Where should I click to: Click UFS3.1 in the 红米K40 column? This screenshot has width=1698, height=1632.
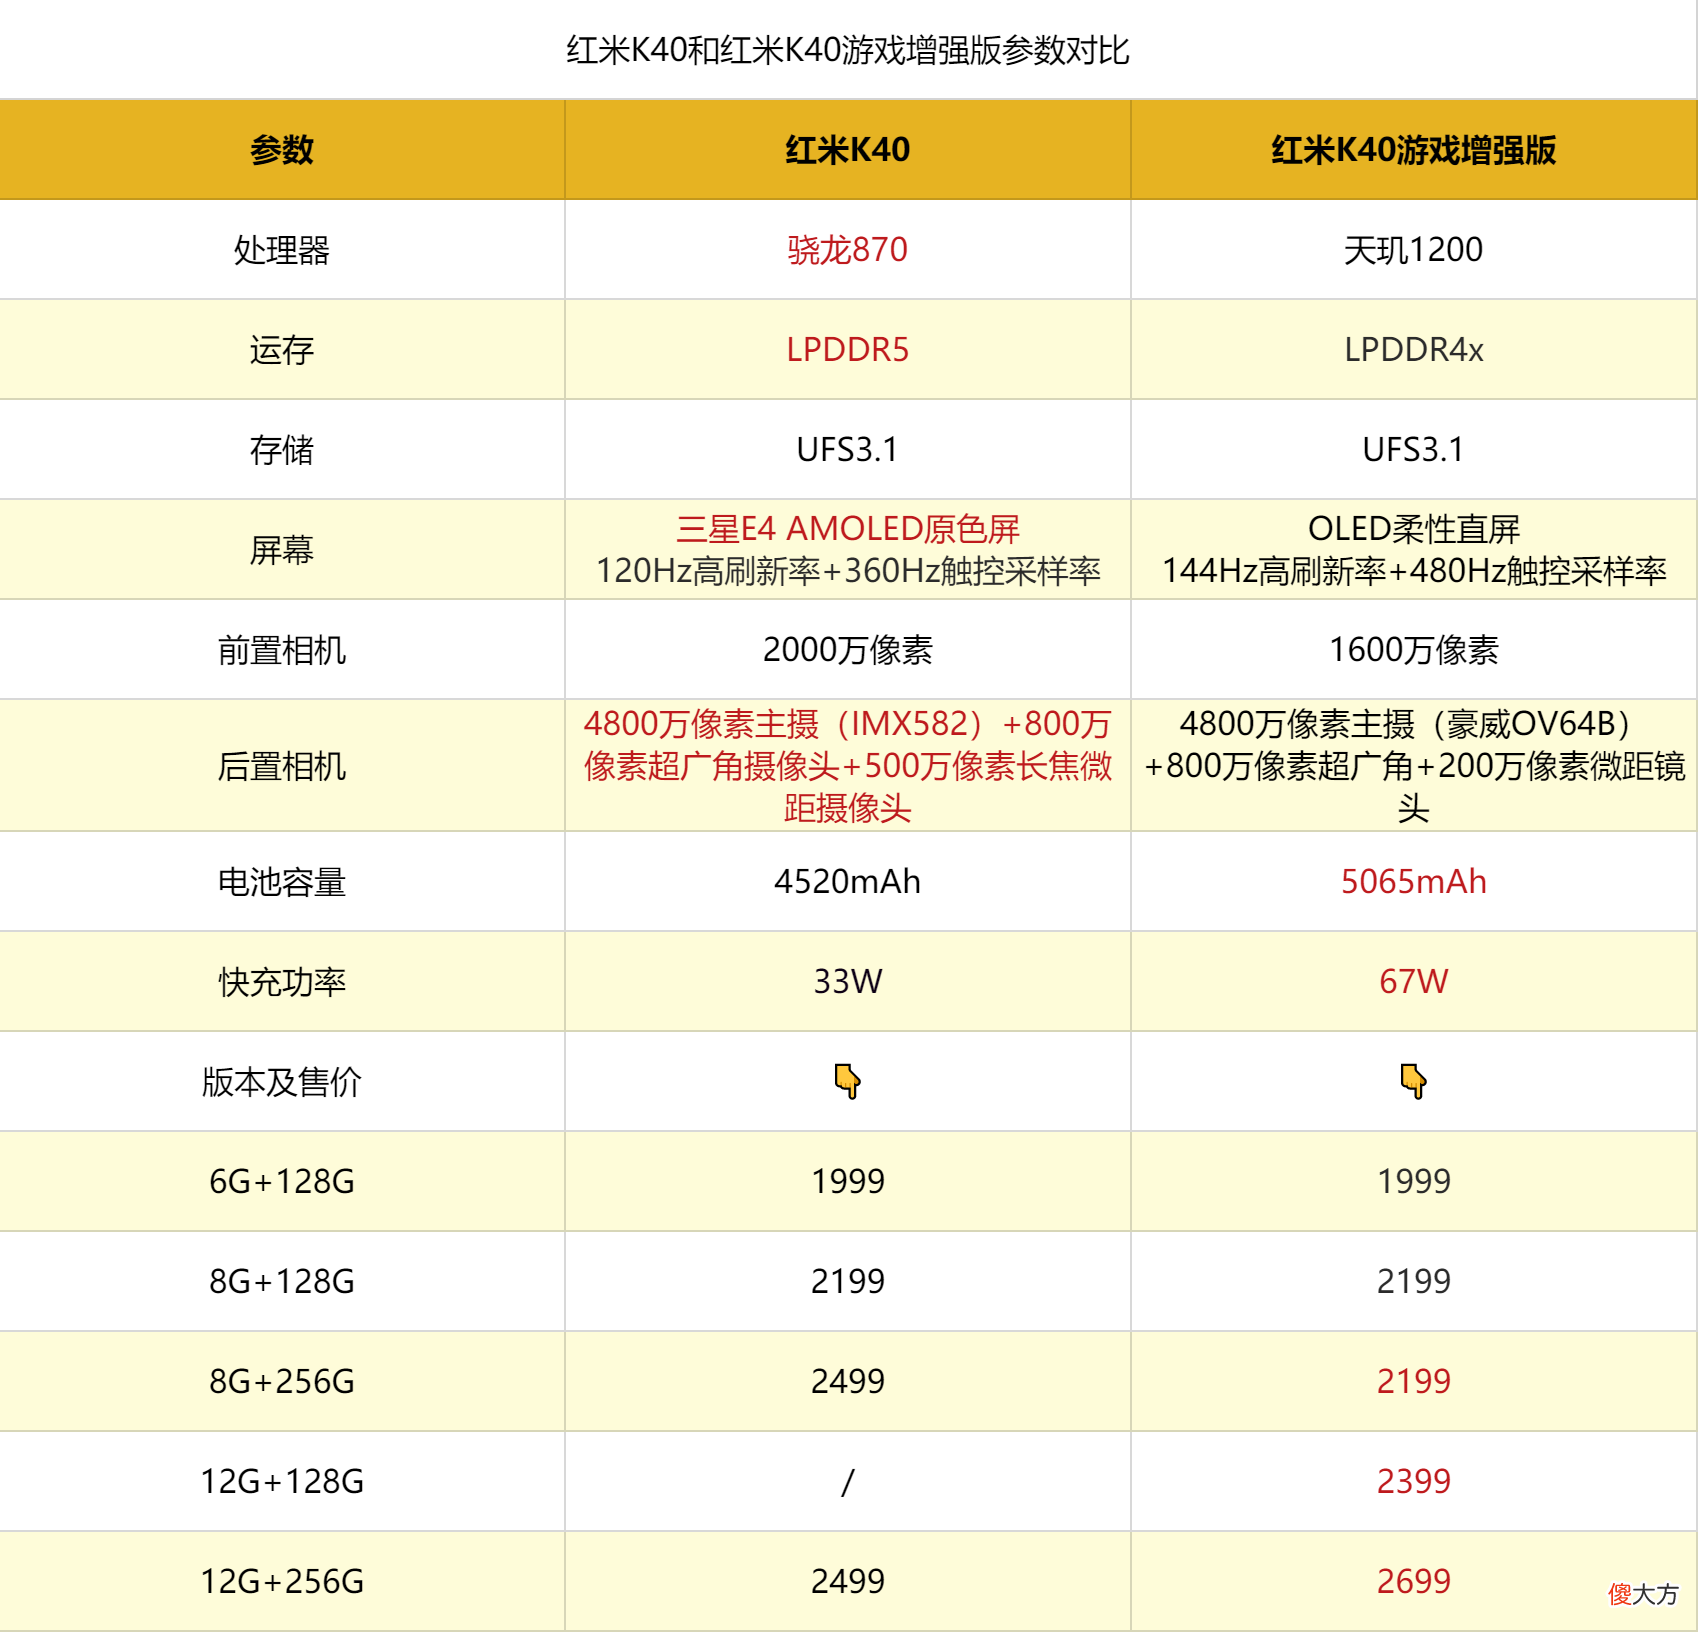[847, 450]
